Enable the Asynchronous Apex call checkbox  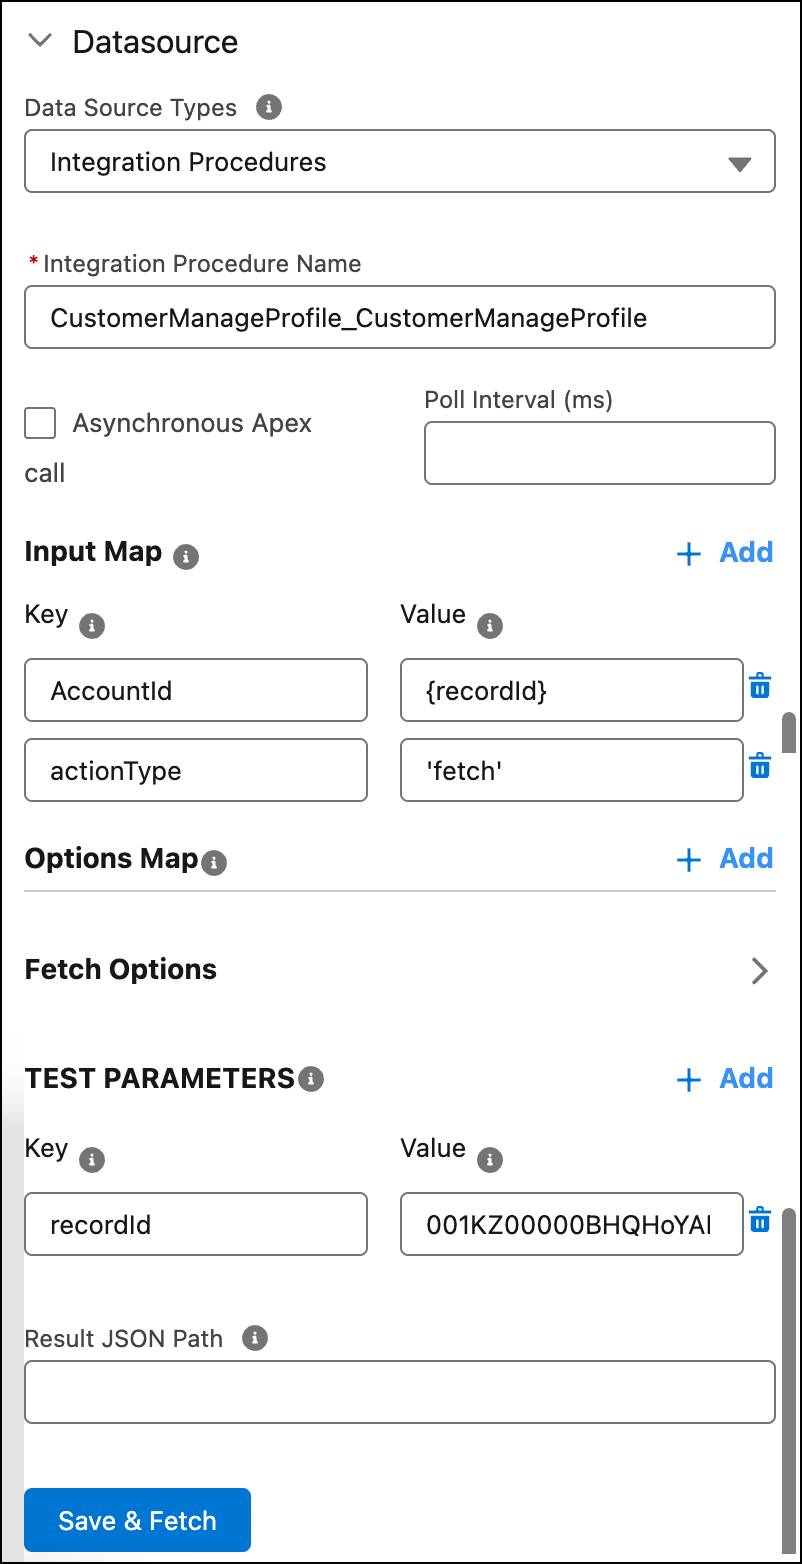(x=39, y=423)
